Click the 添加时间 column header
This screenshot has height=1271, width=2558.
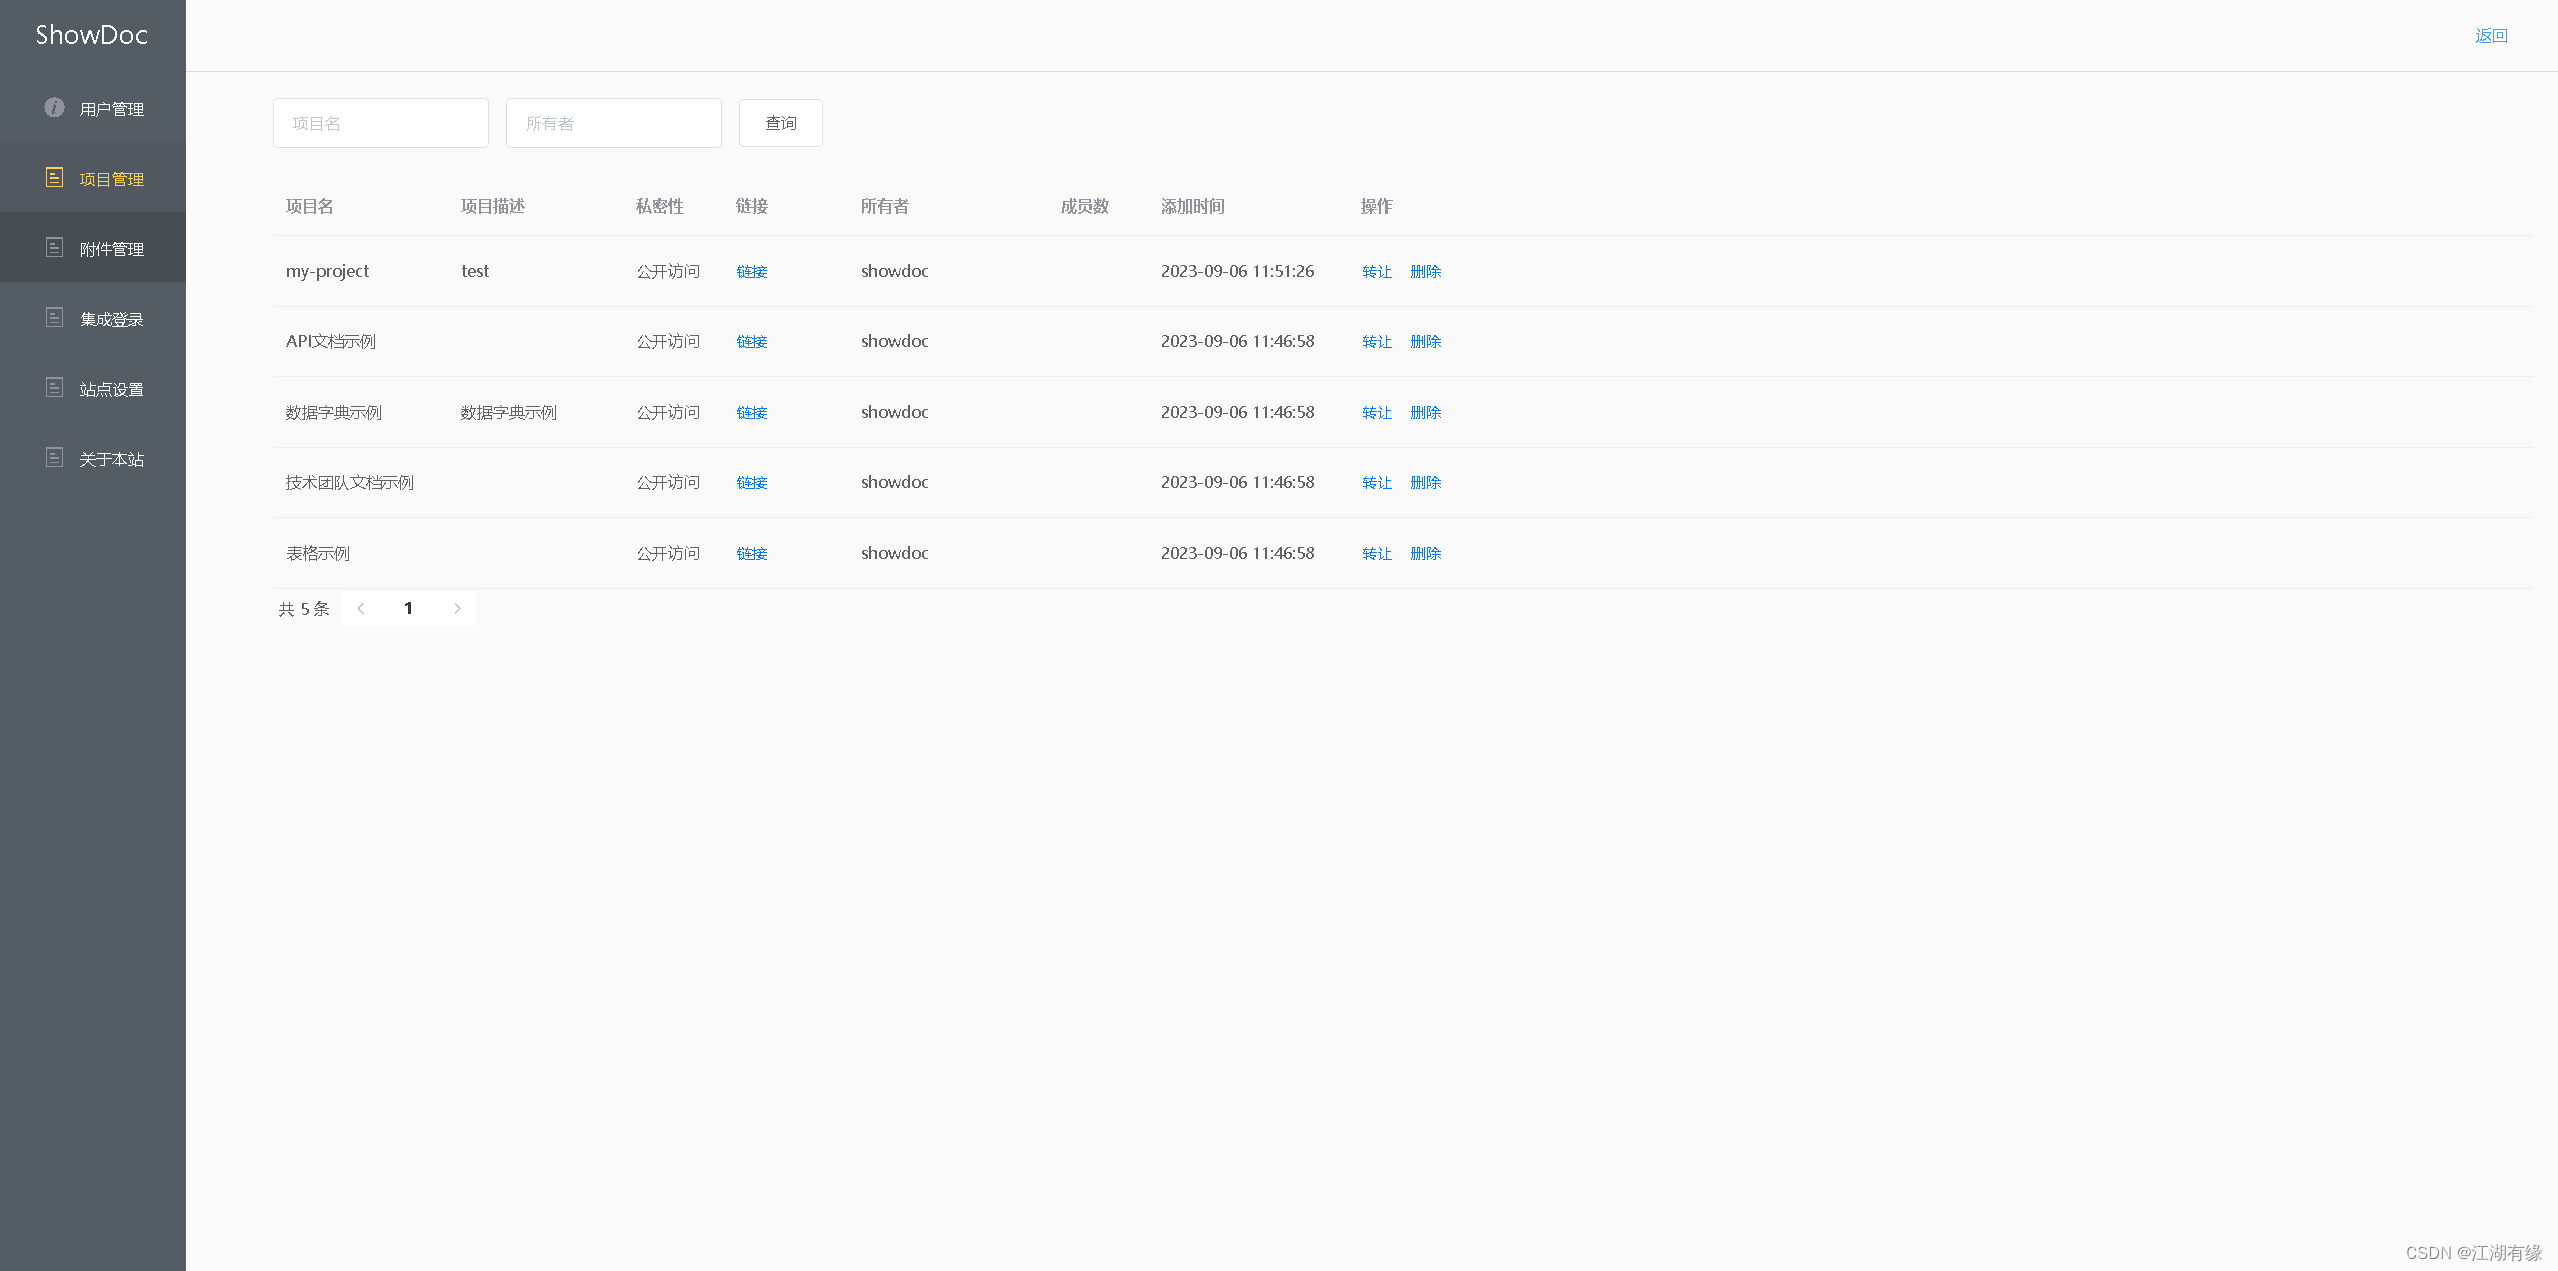tap(1193, 207)
